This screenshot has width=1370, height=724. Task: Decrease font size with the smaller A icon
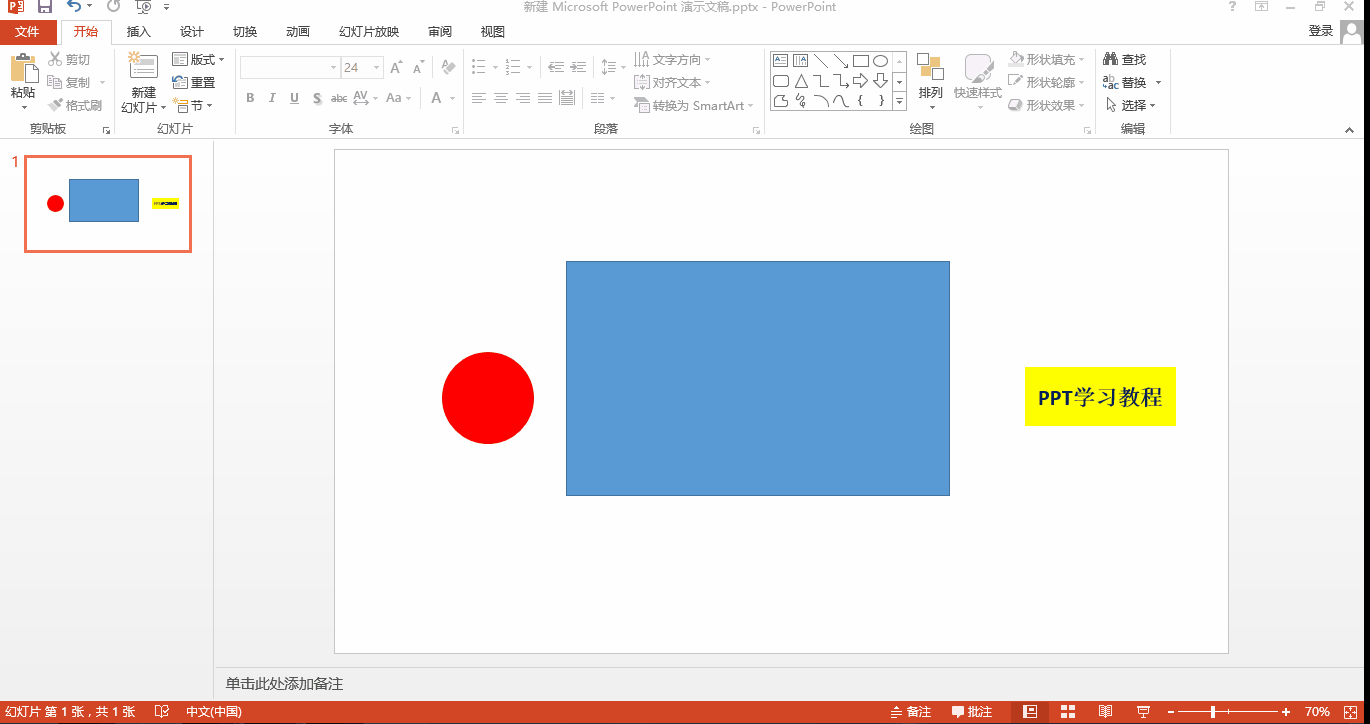pyautogui.click(x=419, y=68)
